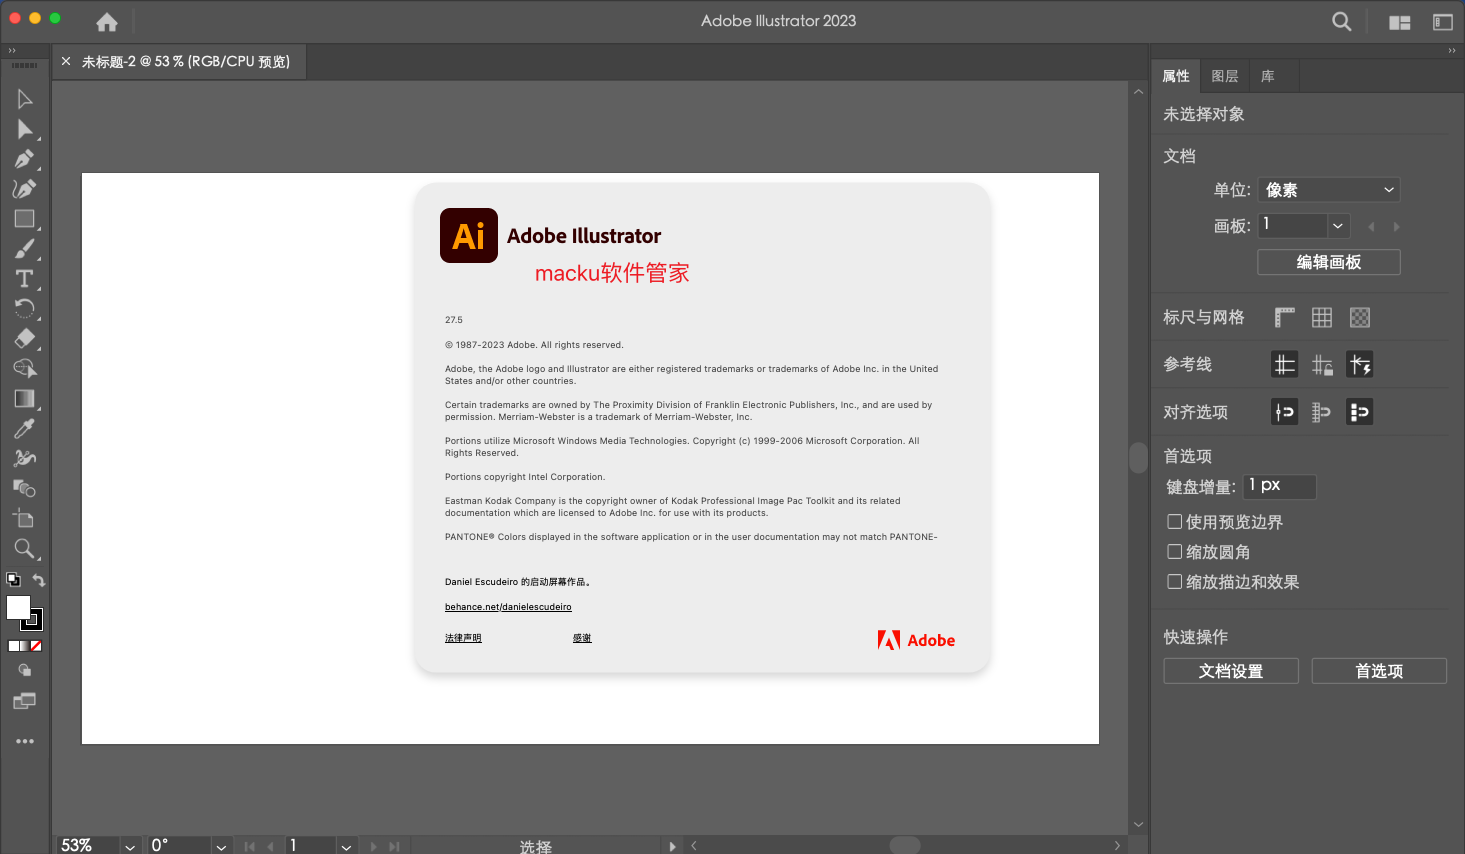The height and width of the screenshot is (854, 1465).
Task: Select the 未标题-2 document tab
Action: (x=186, y=62)
